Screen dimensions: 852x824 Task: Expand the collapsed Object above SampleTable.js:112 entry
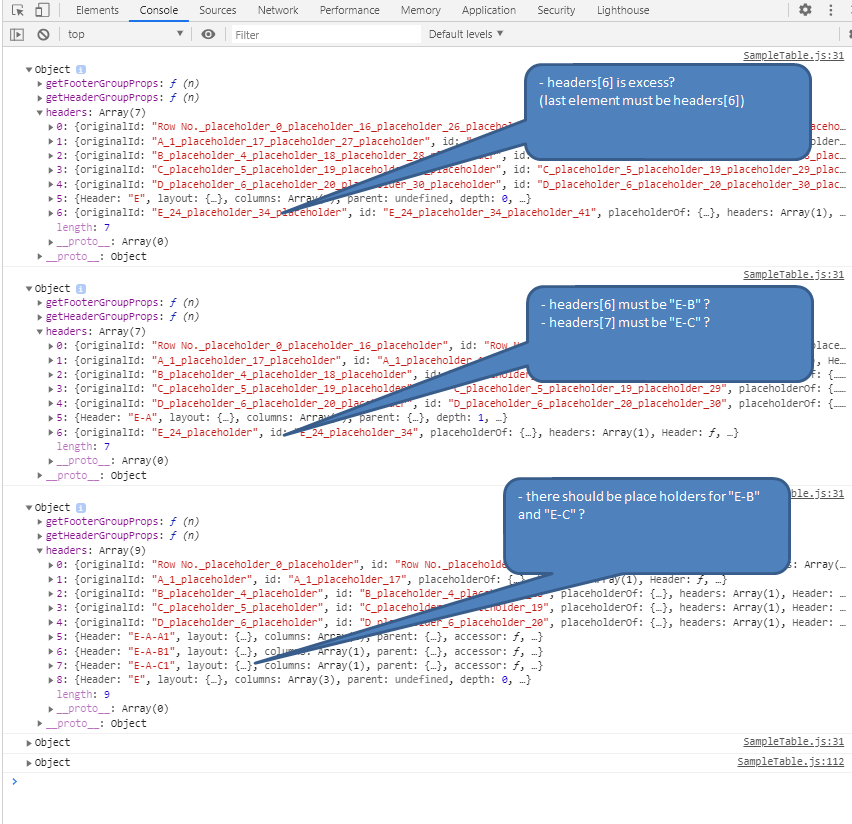click(x=29, y=742)
